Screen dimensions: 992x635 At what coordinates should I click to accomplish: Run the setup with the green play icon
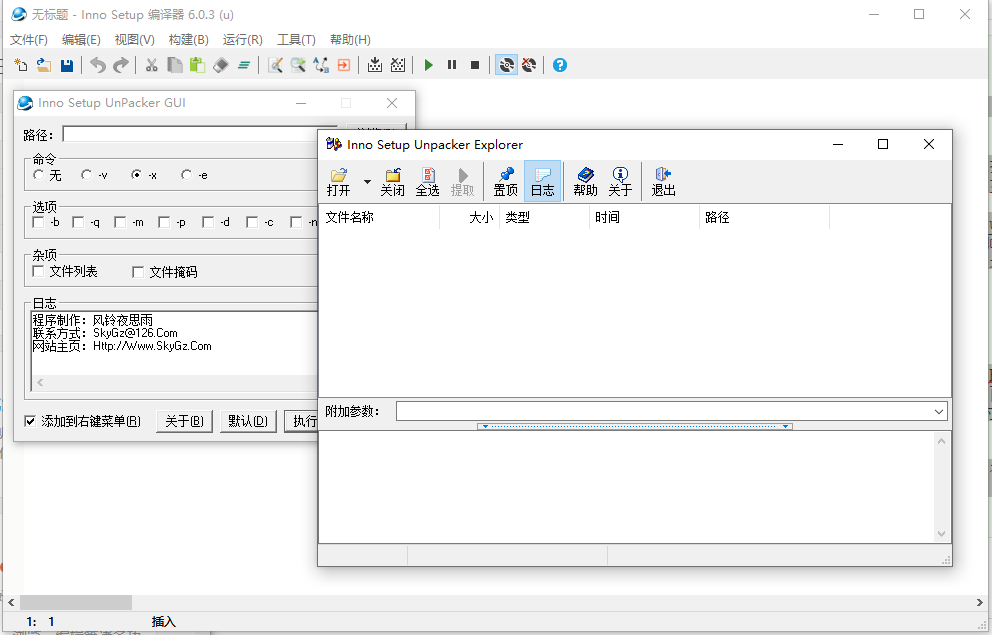[428, 65]
